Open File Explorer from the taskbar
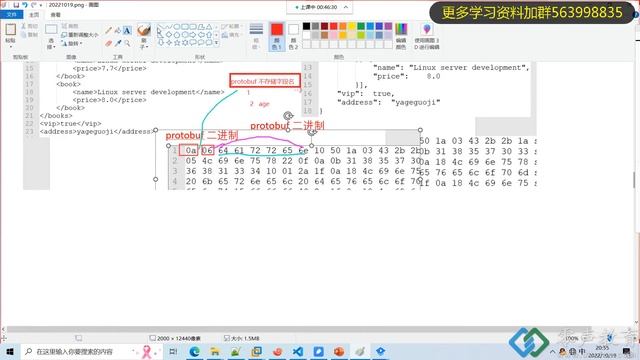Screen dimensions: 640x360 click(215, 351)
